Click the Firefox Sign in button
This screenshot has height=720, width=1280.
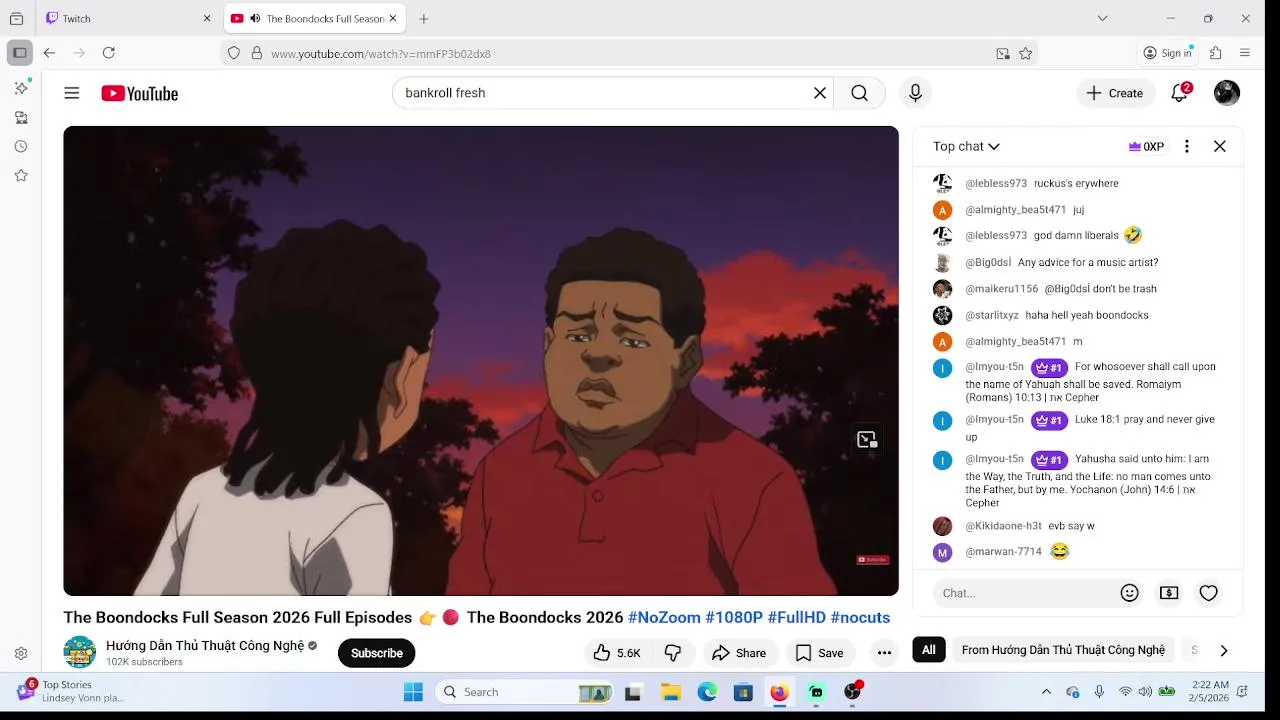1168,53
